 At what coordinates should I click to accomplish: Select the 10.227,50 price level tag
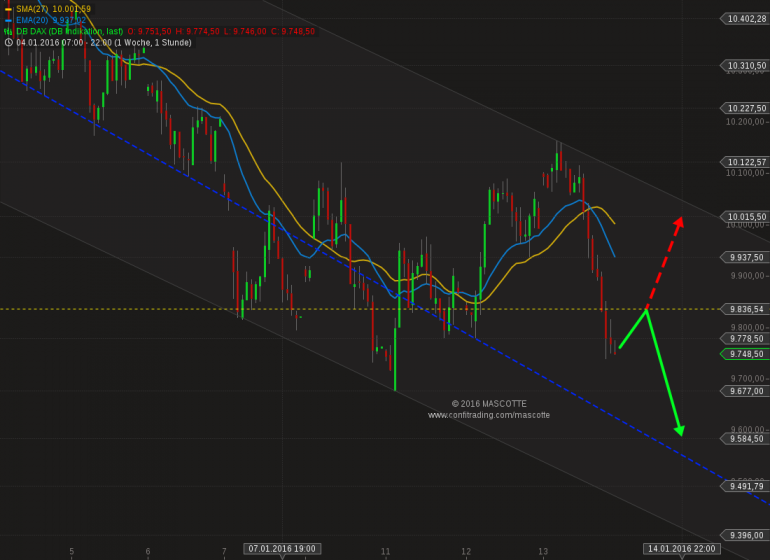pos(744,108)
